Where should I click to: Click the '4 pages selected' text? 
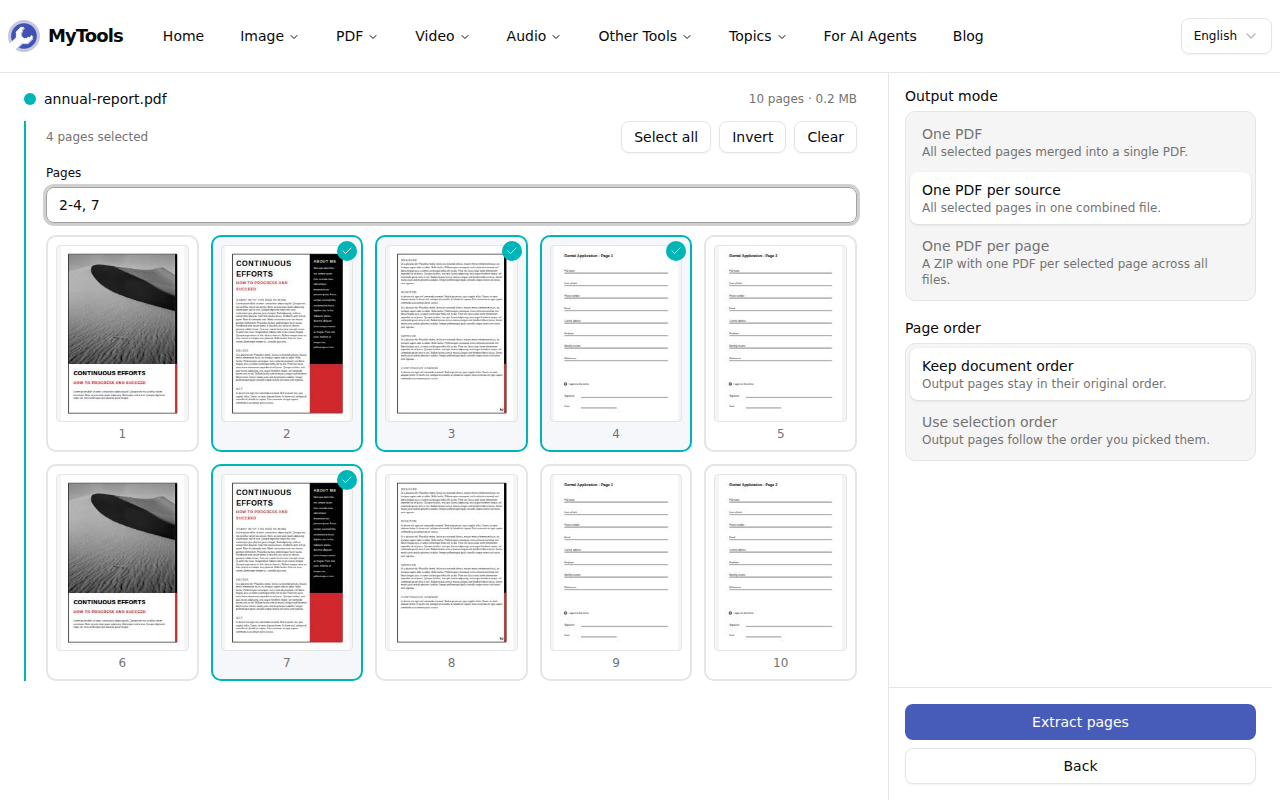pyautogui.click(x=97, y=137)
